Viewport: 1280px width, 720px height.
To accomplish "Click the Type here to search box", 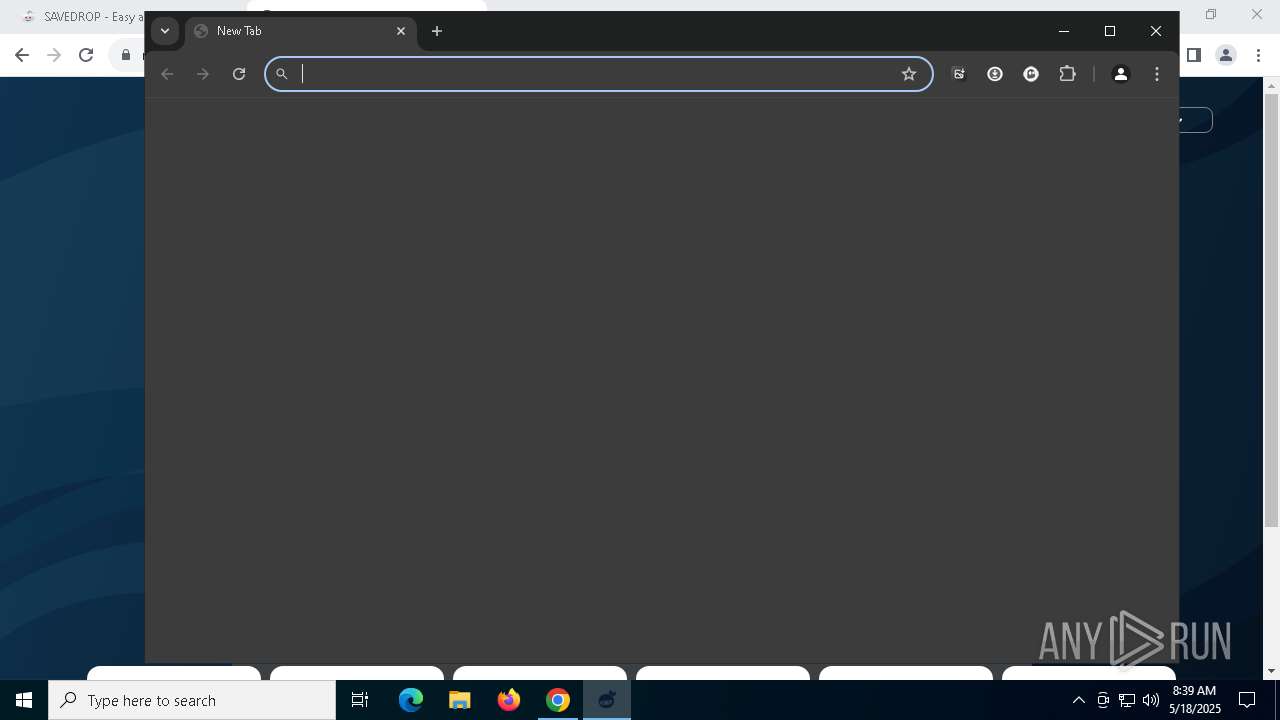I will coord(192,700).
